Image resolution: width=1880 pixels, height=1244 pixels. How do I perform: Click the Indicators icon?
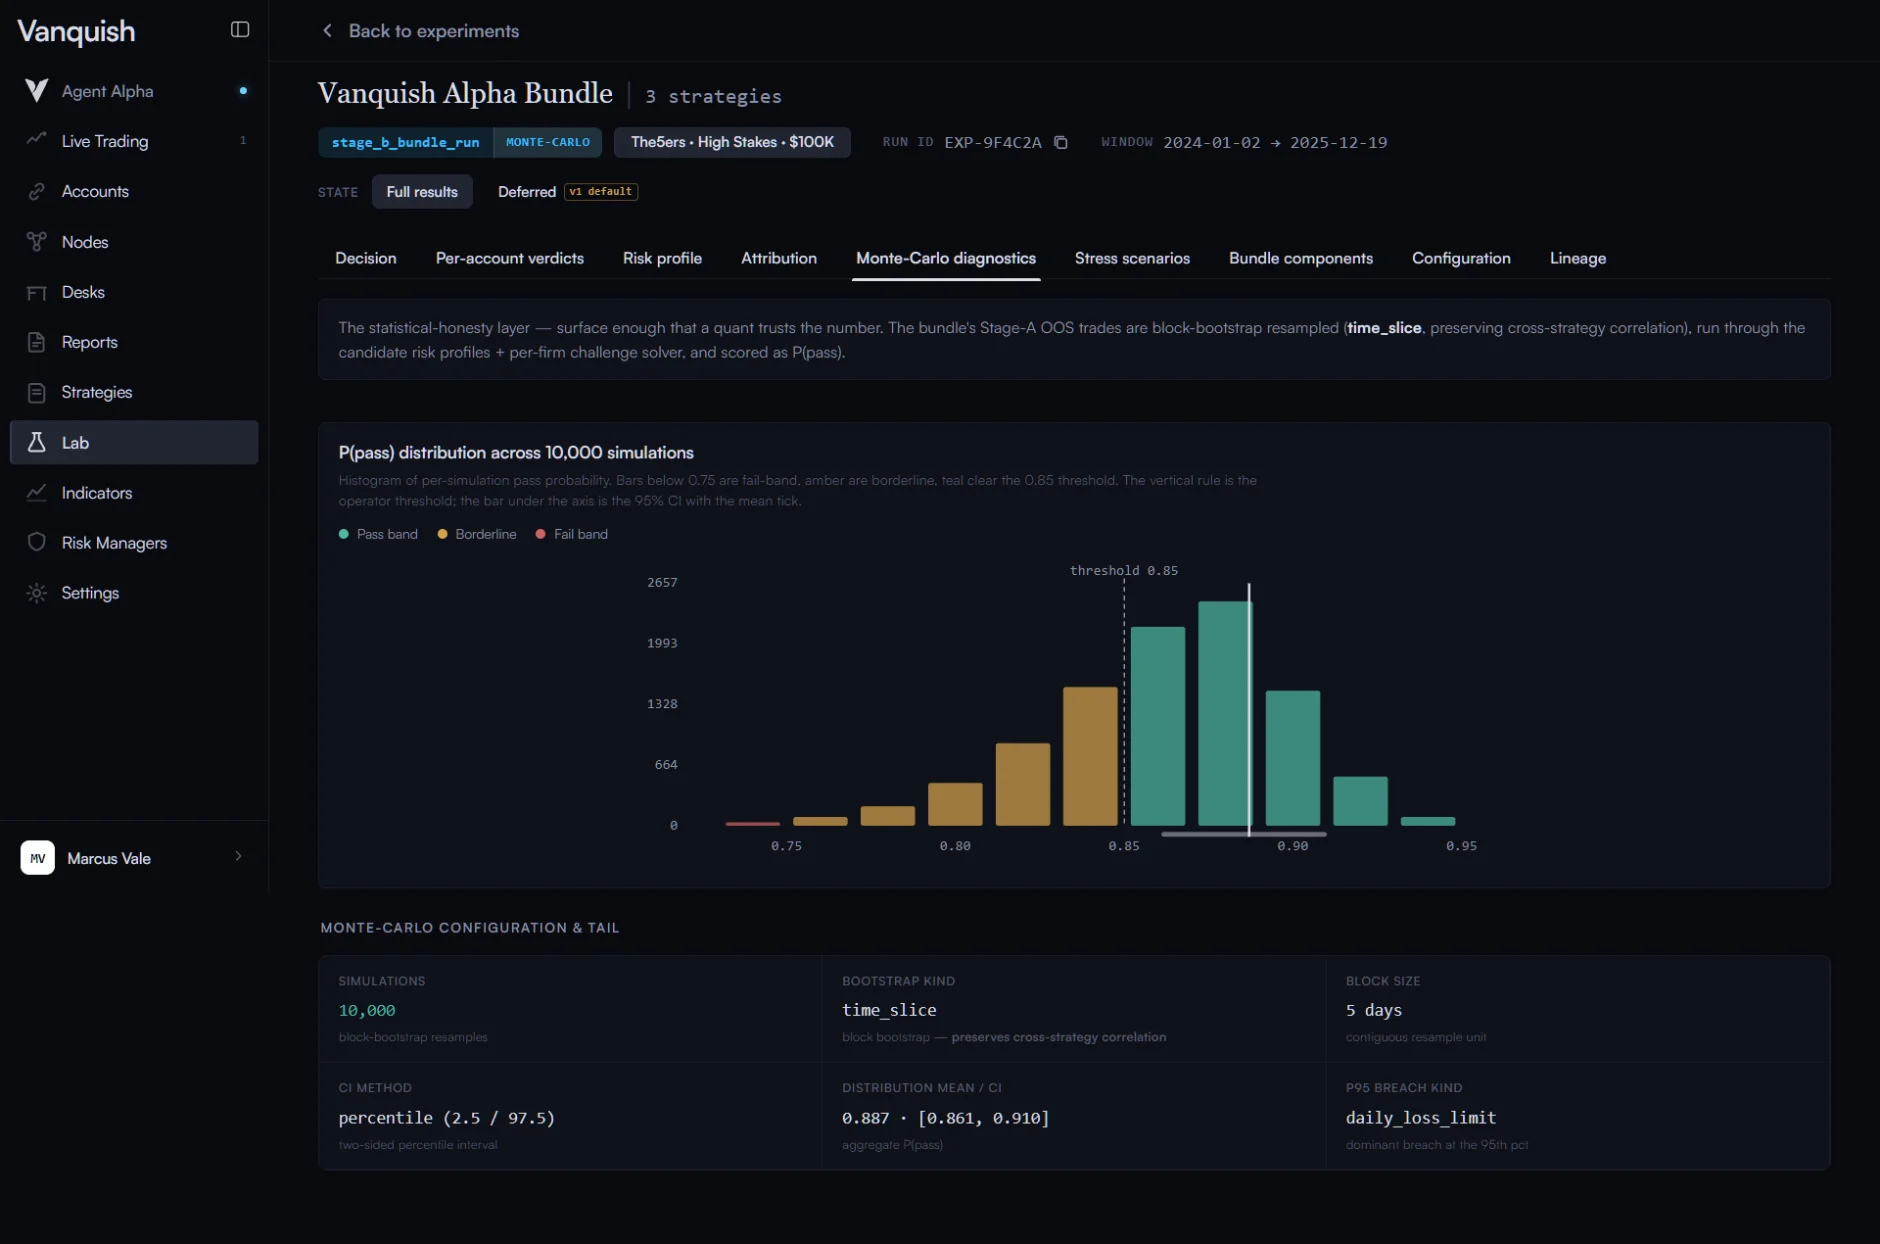tap(37, 492)
